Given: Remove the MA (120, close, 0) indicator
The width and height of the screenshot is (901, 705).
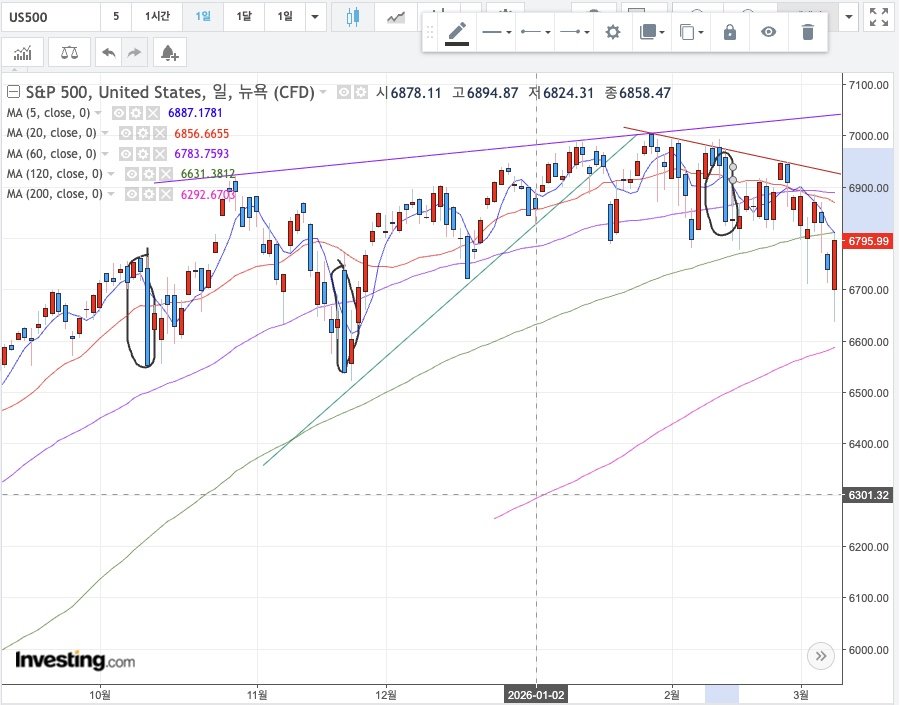Looking at the screenshot, I should (165, 174).
